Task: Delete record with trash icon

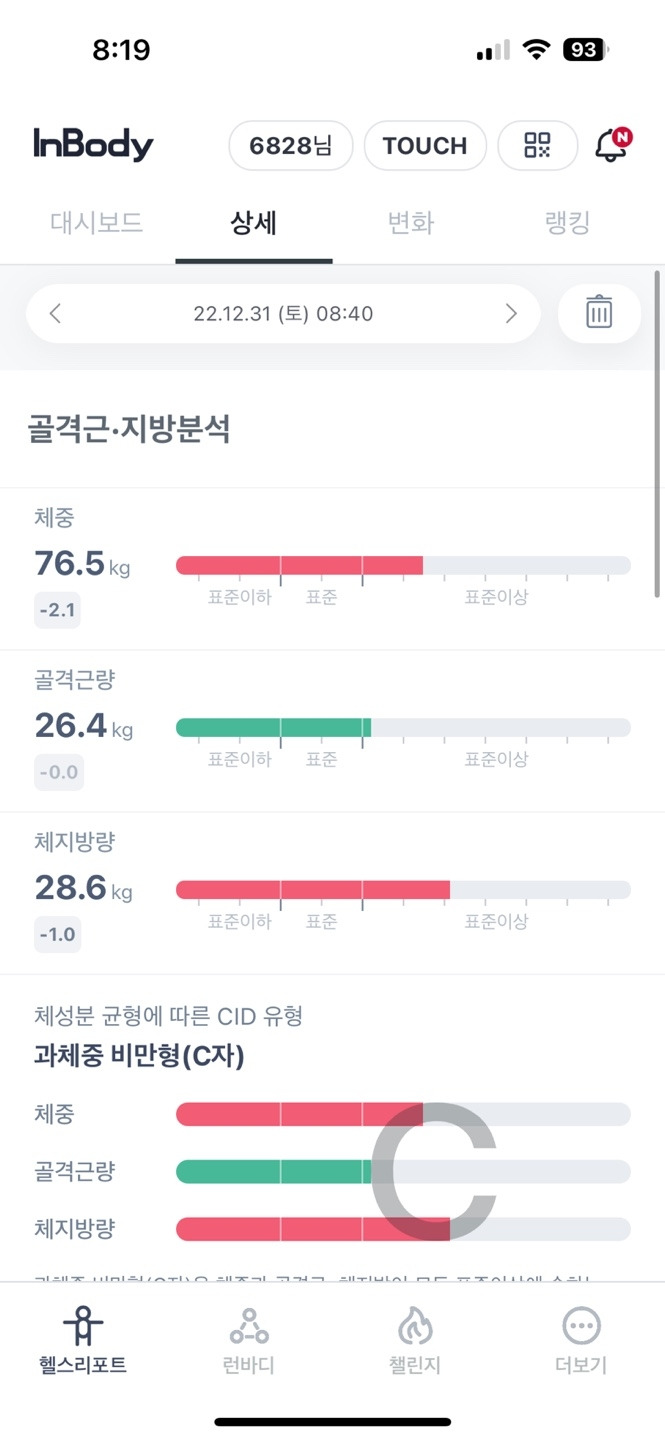Action: (599, 313)
